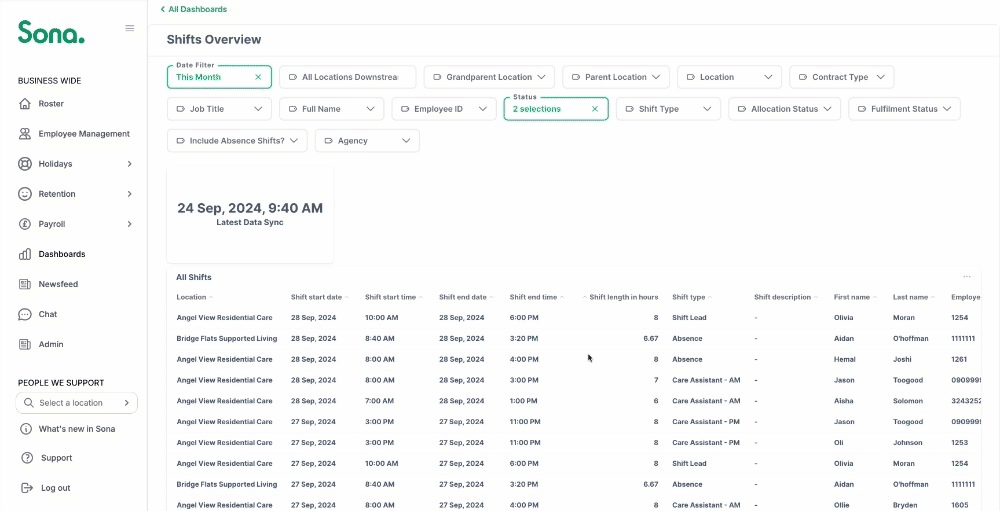Click the Holidays lifebuoy icon
1000x511 pixels.
25,164
